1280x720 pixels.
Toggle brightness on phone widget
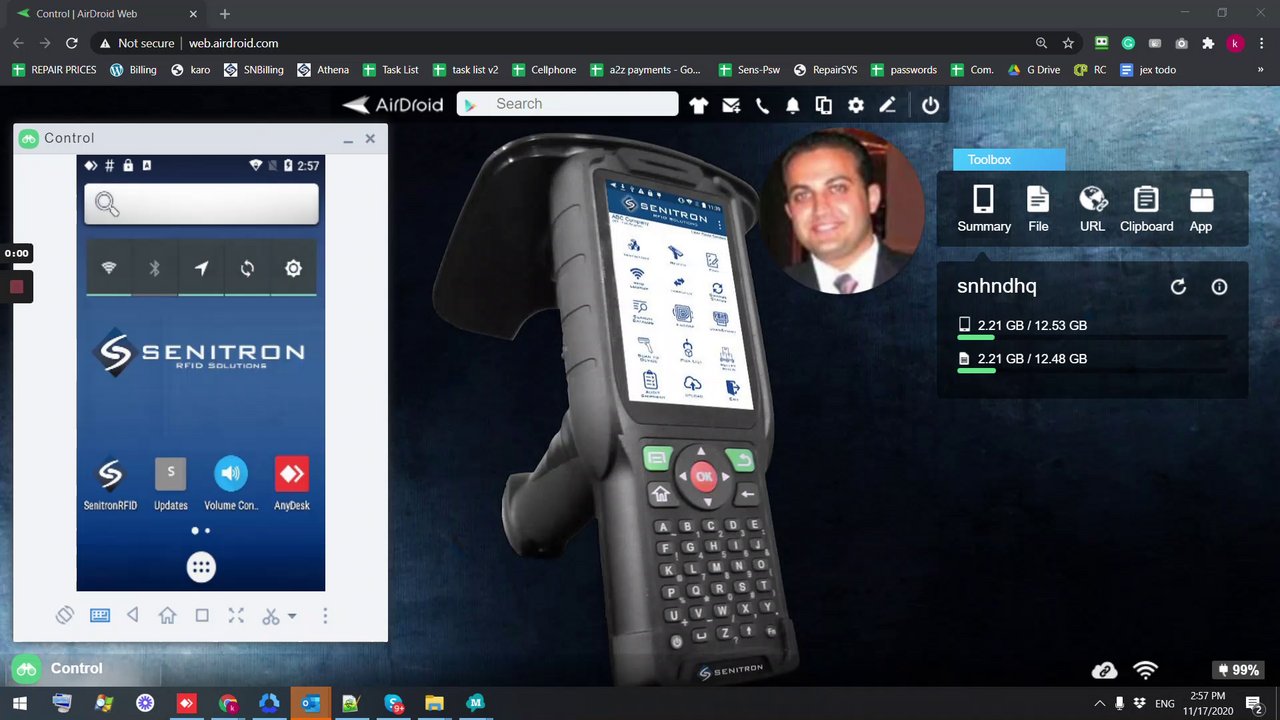(293, 268)
